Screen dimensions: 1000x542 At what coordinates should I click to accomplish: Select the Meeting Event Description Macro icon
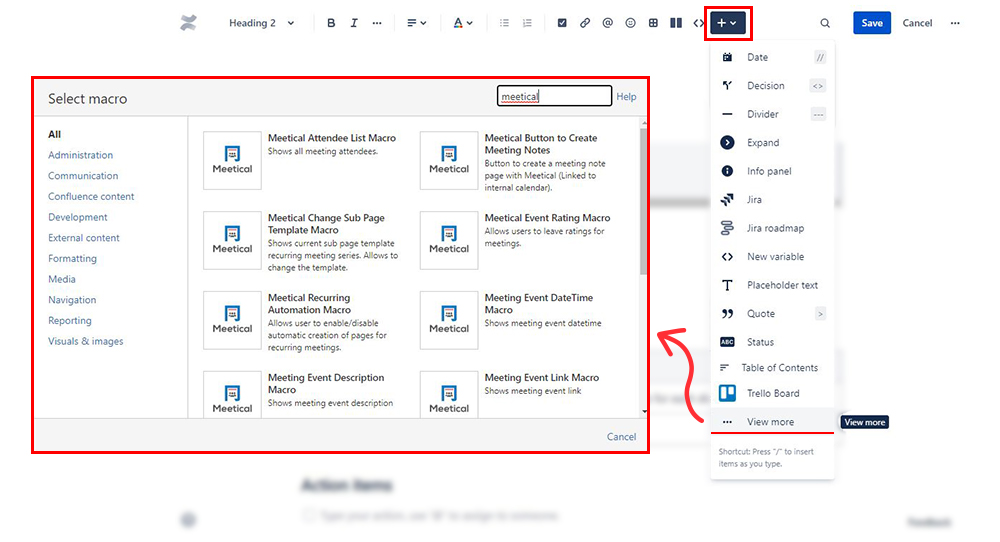(232, 394)
